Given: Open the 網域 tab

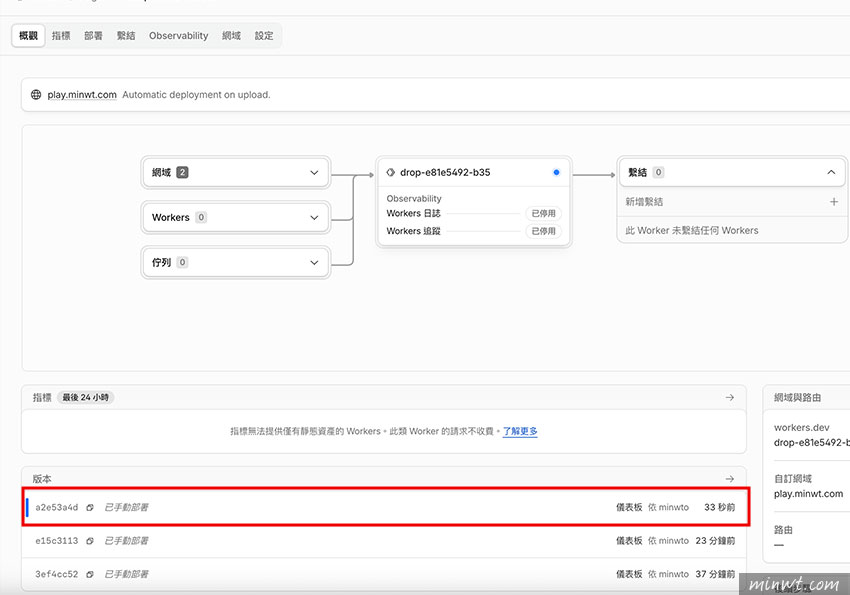Looking at the screenshot, I should 231,36.
